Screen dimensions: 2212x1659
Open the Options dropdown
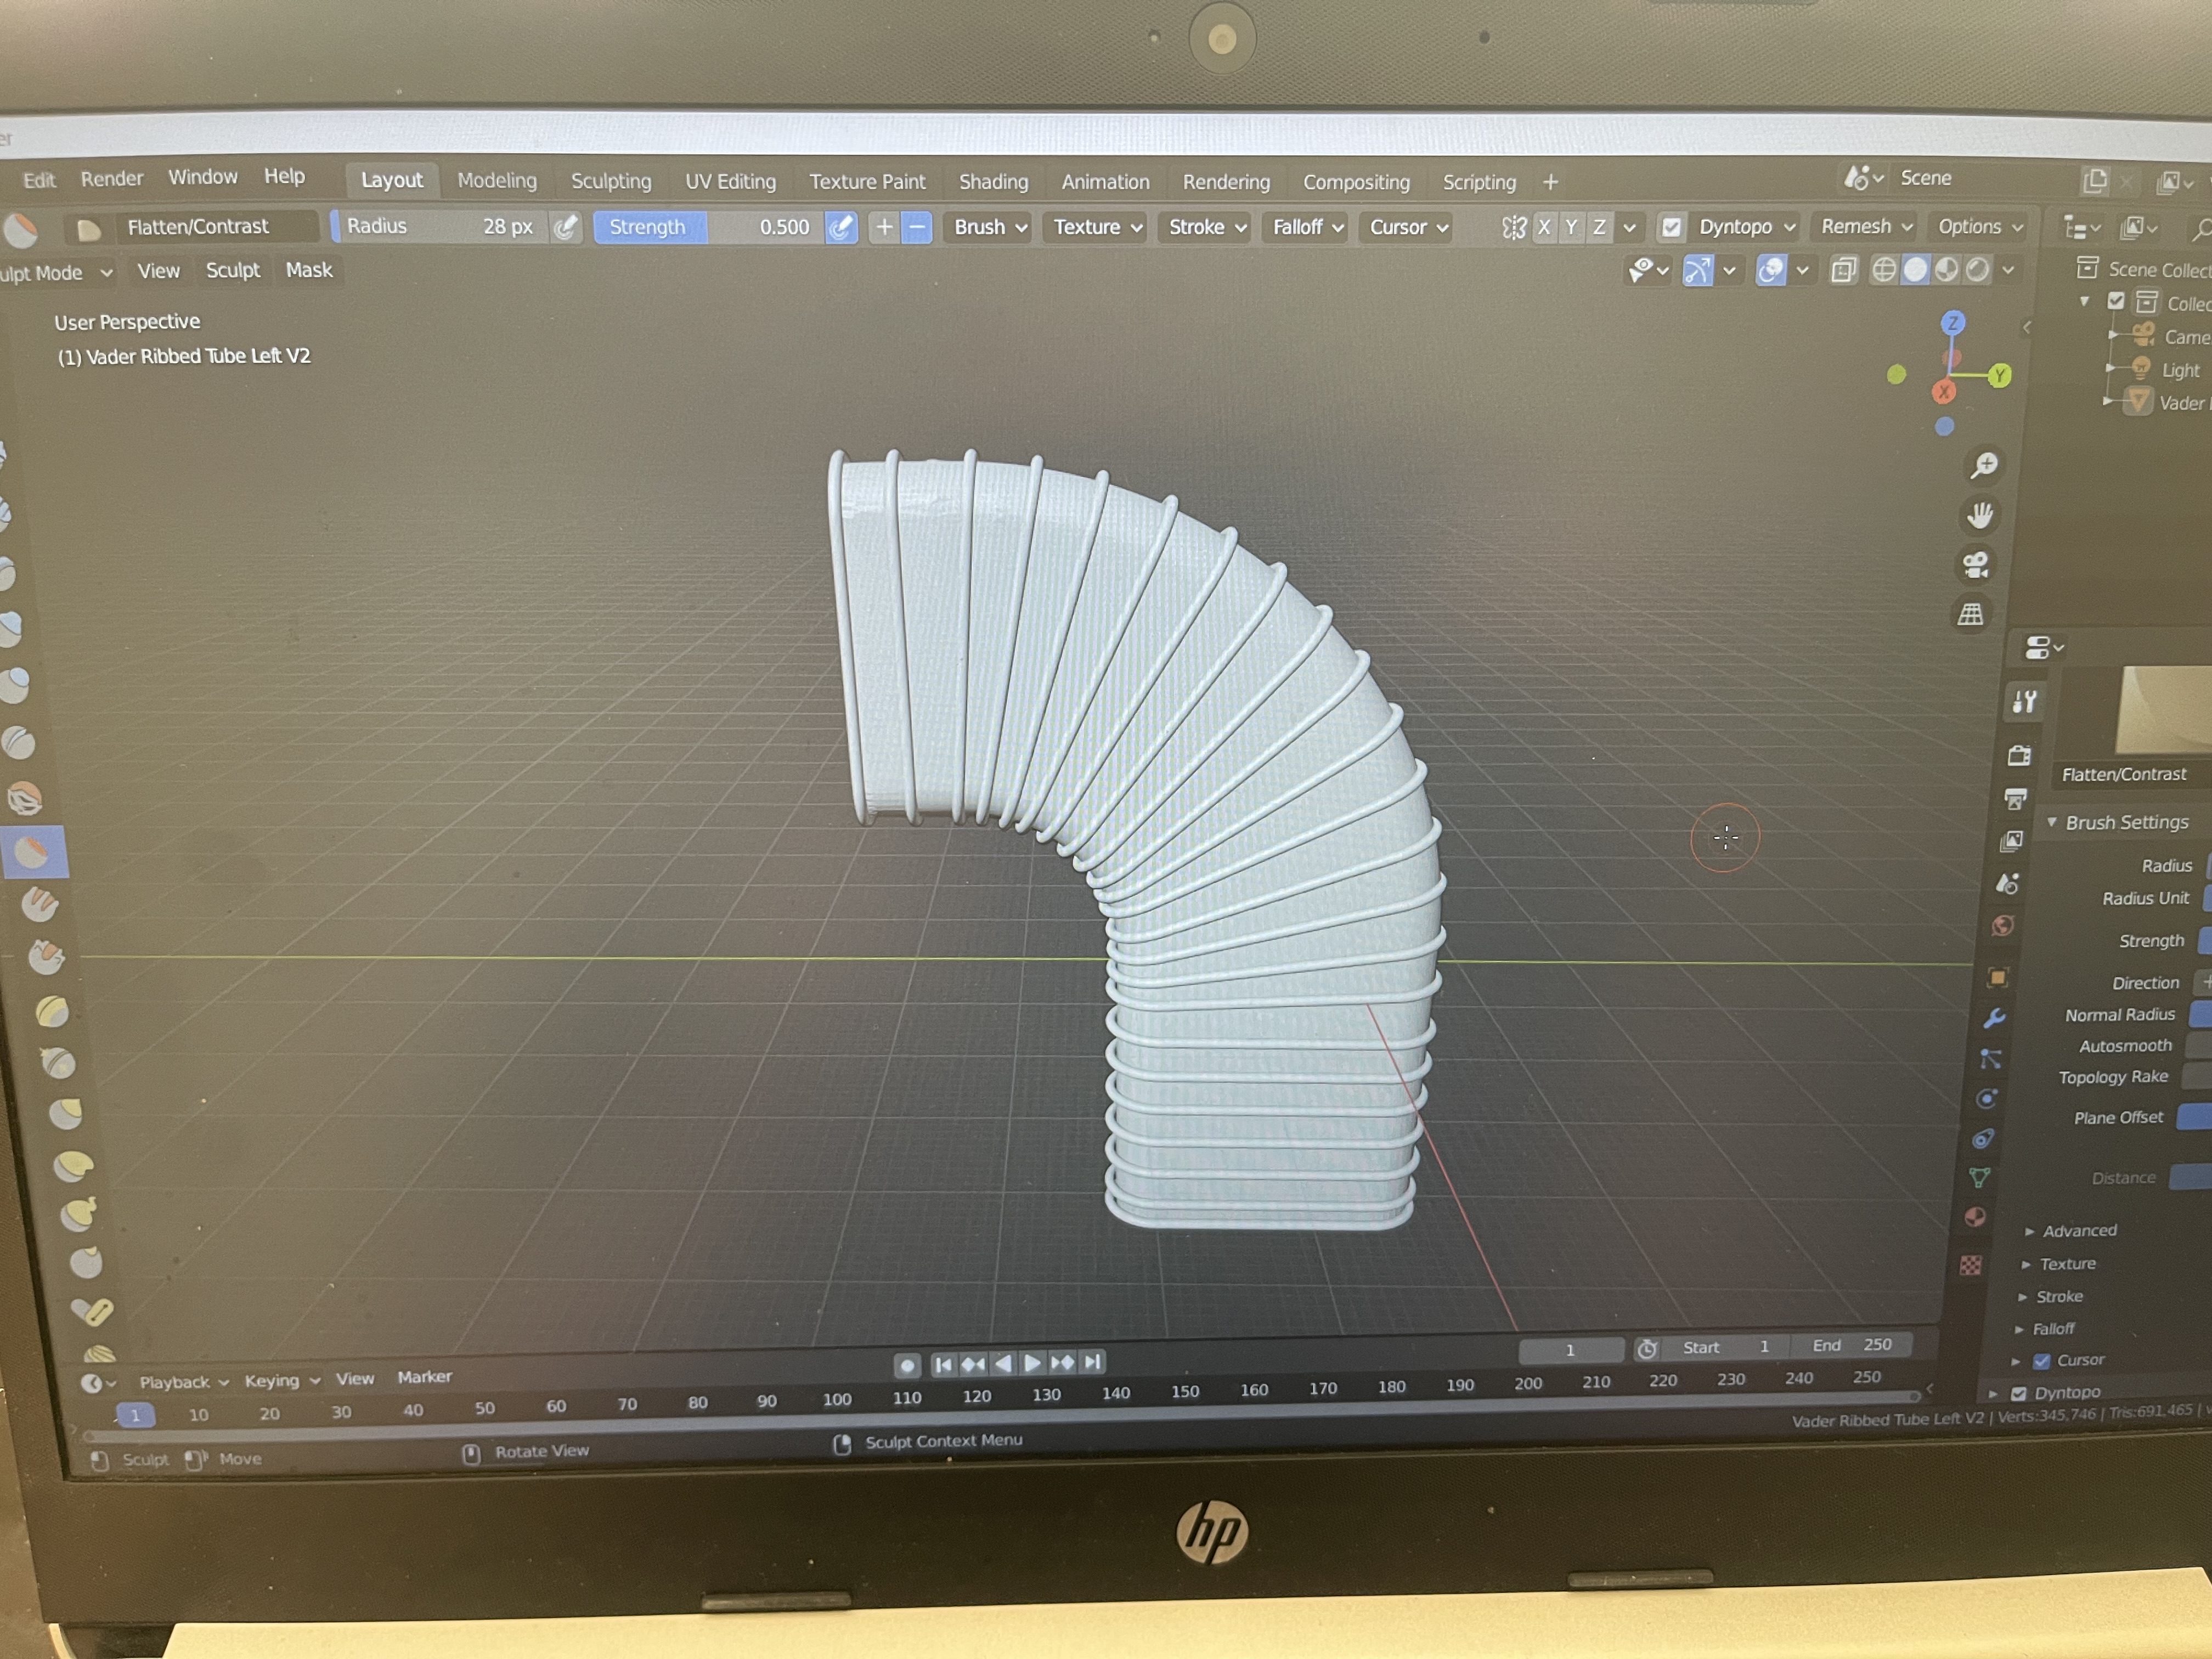pos(1979,226)
